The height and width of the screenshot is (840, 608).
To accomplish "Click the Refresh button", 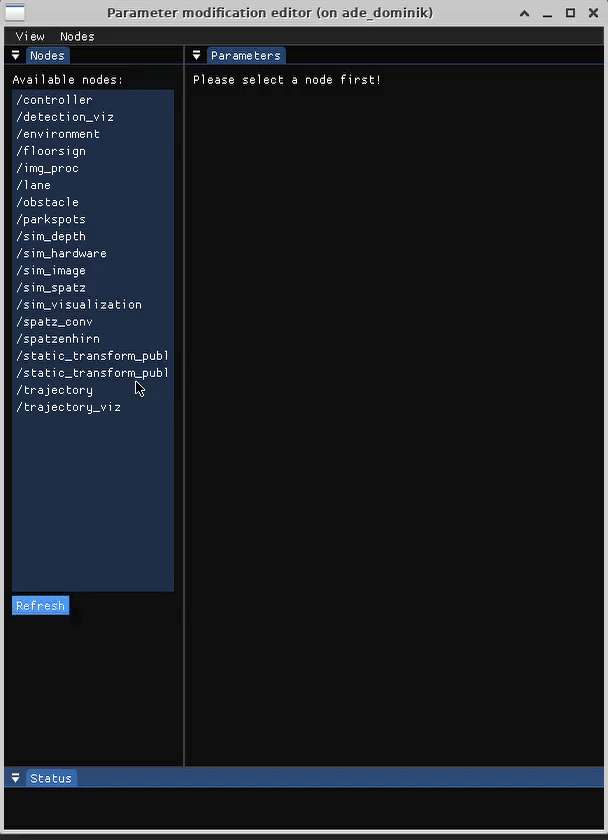I will [40, 605].
